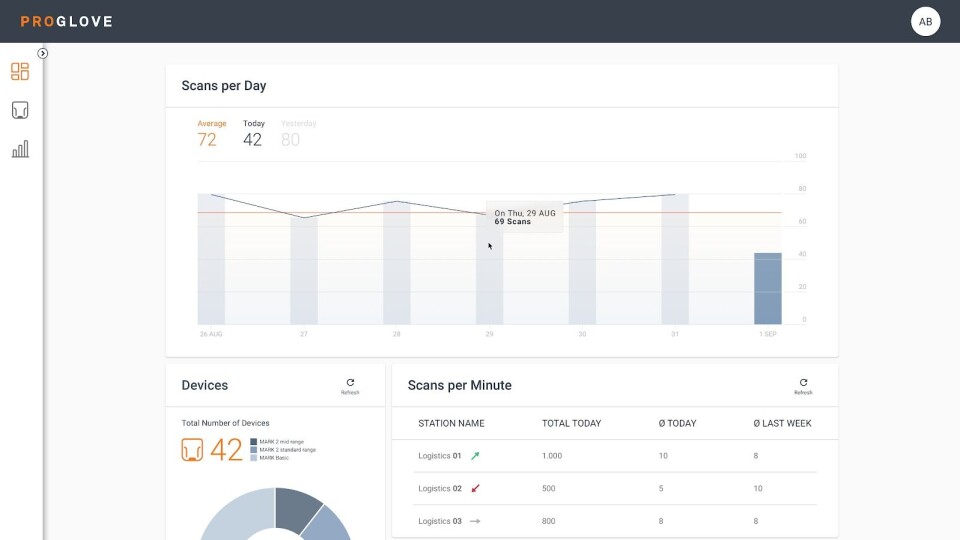Refresh the Scans per Minute panel
This screenshot has width=960, height=540.
pyautogui.click(x=803, y=386)
